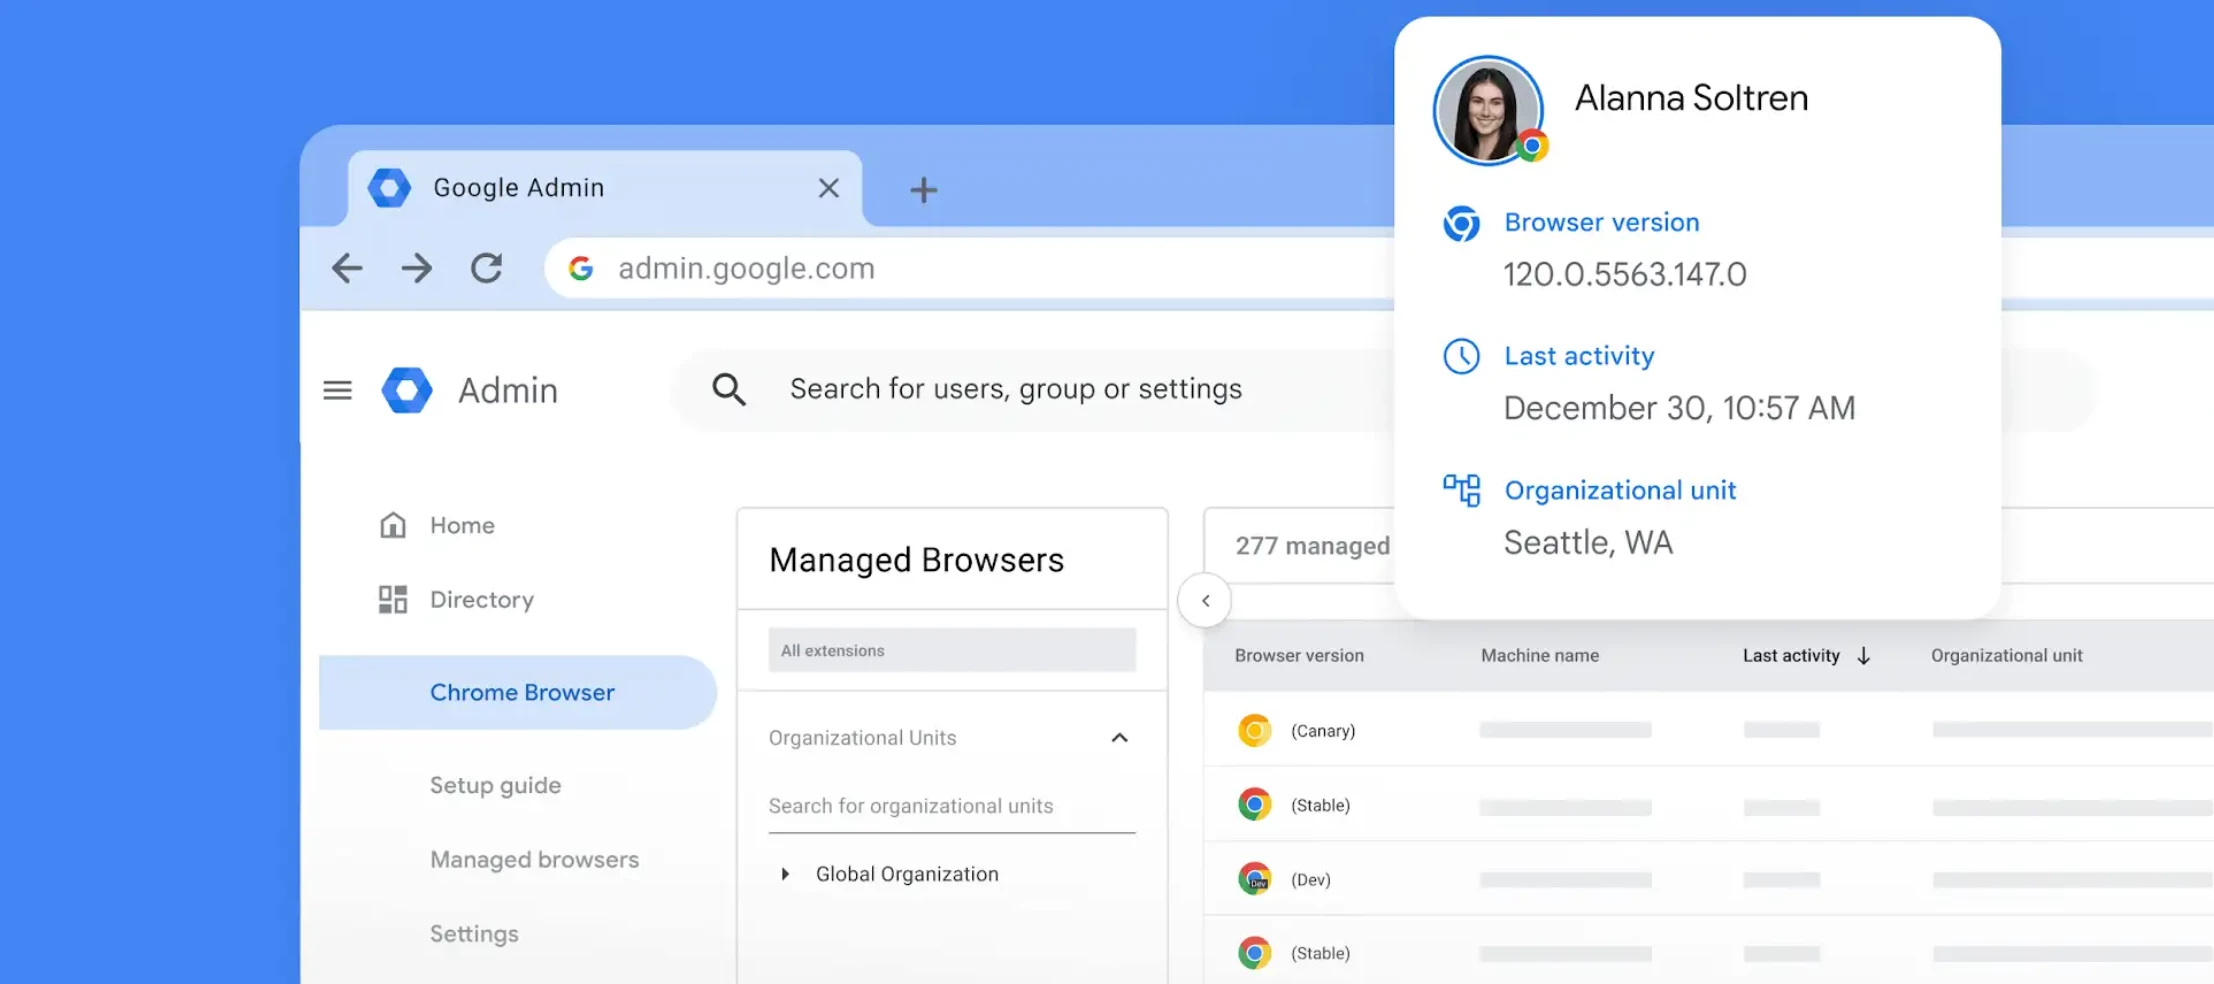Select the Google Admin tab
The image size is (2214, 984).
605,188
